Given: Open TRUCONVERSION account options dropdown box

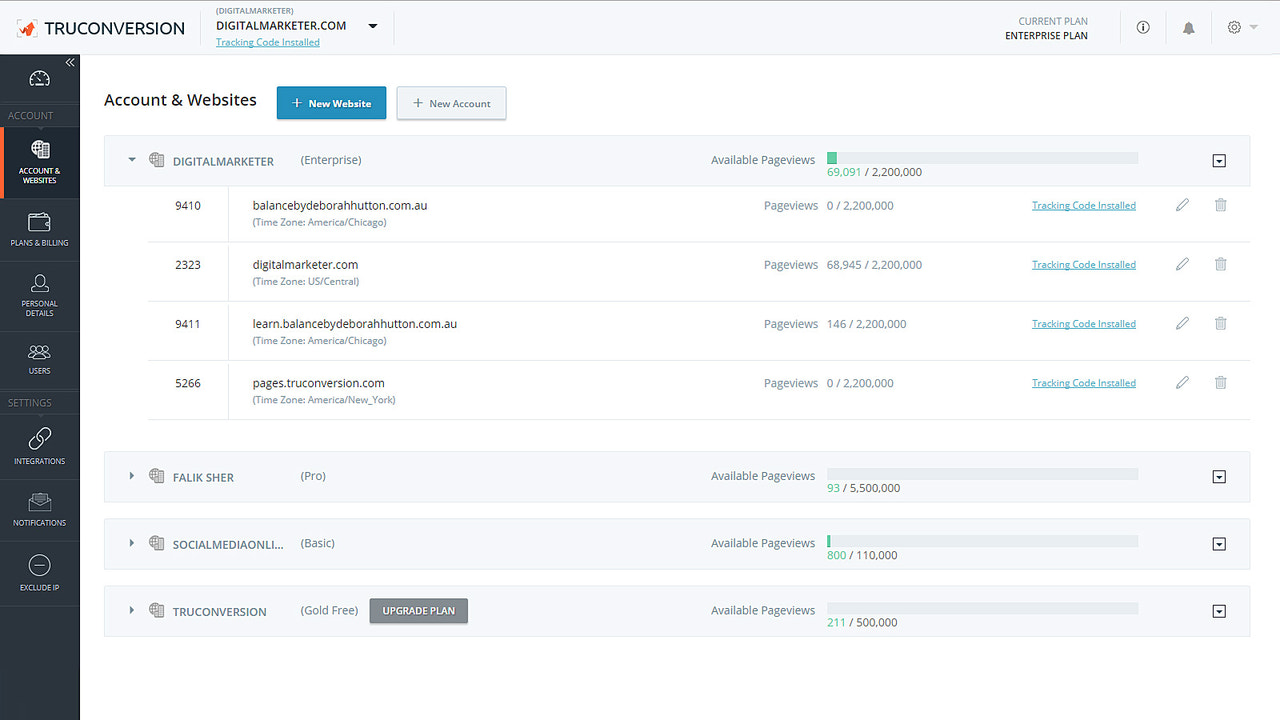Looking at the screenshot, I should (x=1219, y=611).
